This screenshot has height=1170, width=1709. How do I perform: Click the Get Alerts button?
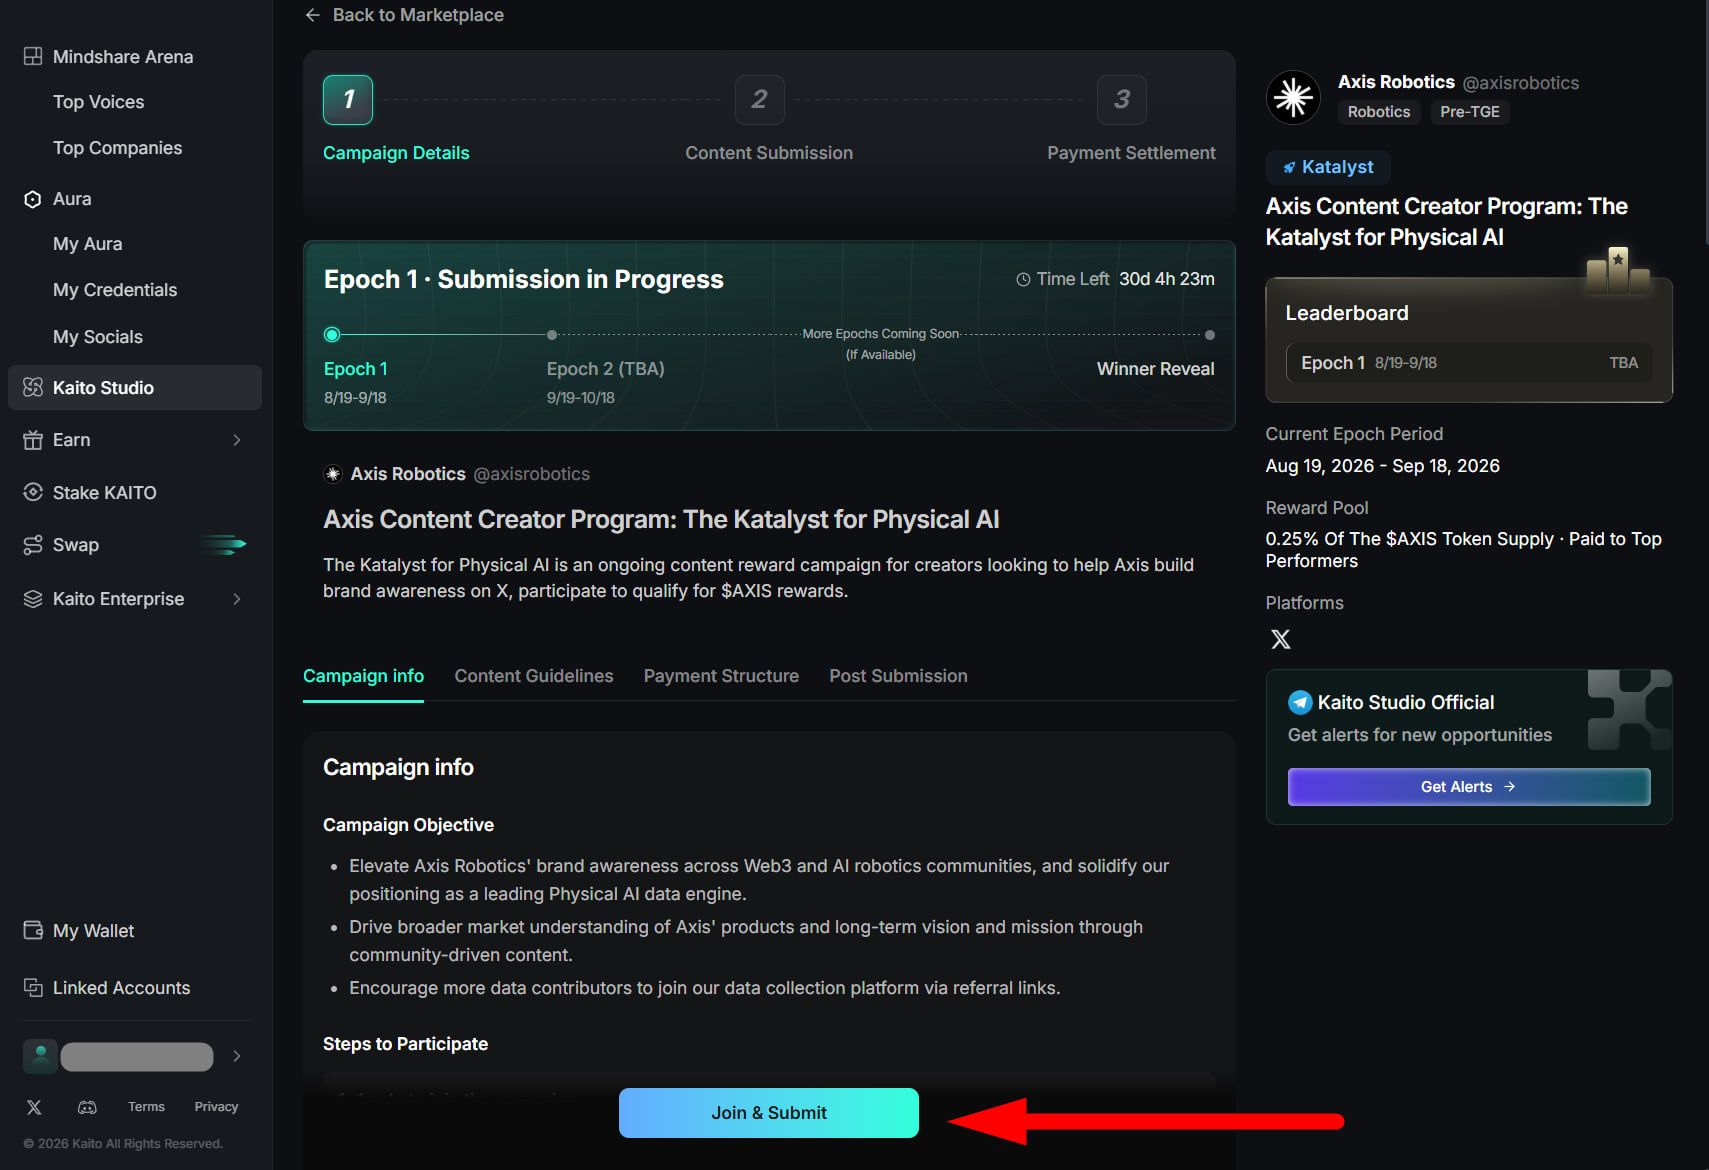pyautogui.click(x=1469, y=787)
